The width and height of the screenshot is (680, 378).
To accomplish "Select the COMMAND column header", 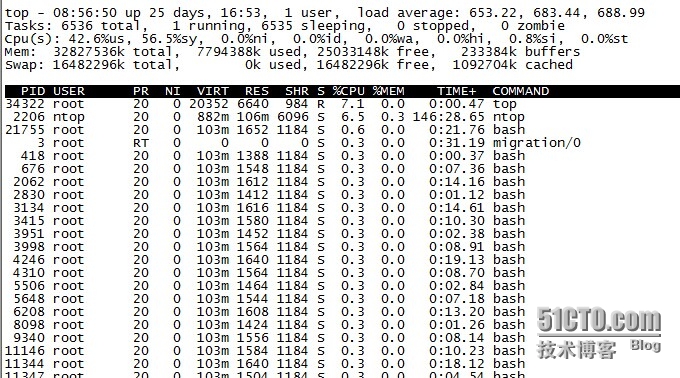I will pyautogui.click(x=521, y=91).
